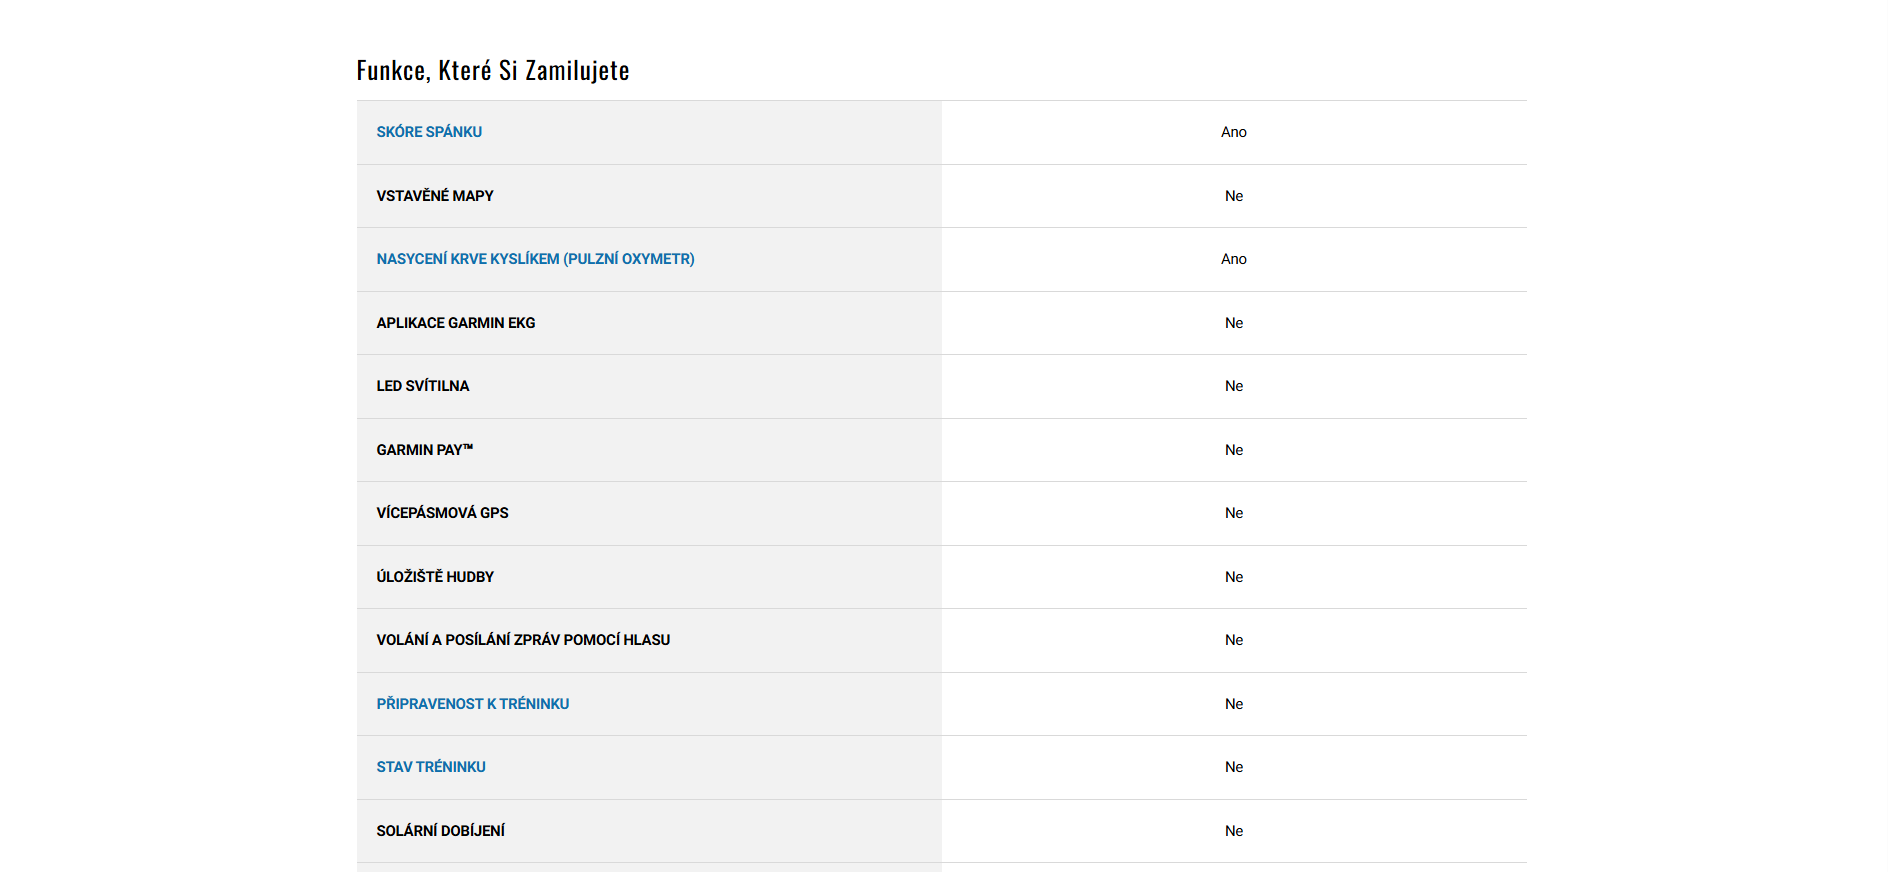Click the Ano value for Skóre spánku
Image resolution: width=1888 pixels, height=872 pixels.
(1234, 132)
